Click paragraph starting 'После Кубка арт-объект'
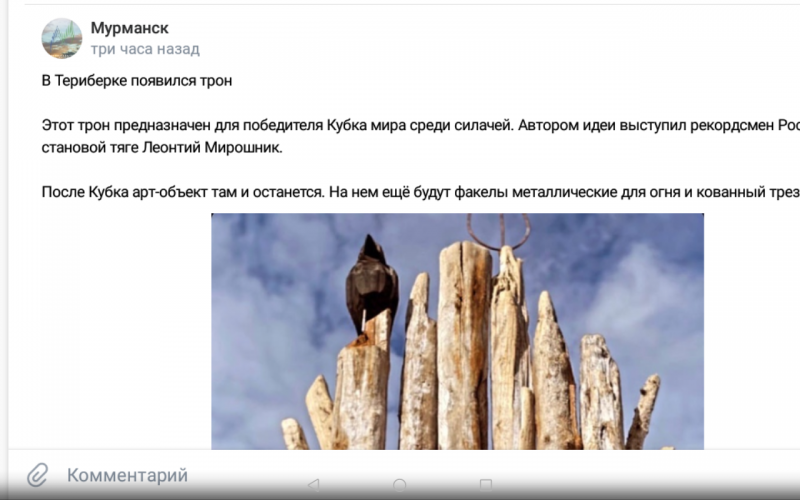The image size is (800, 500). 420,192
